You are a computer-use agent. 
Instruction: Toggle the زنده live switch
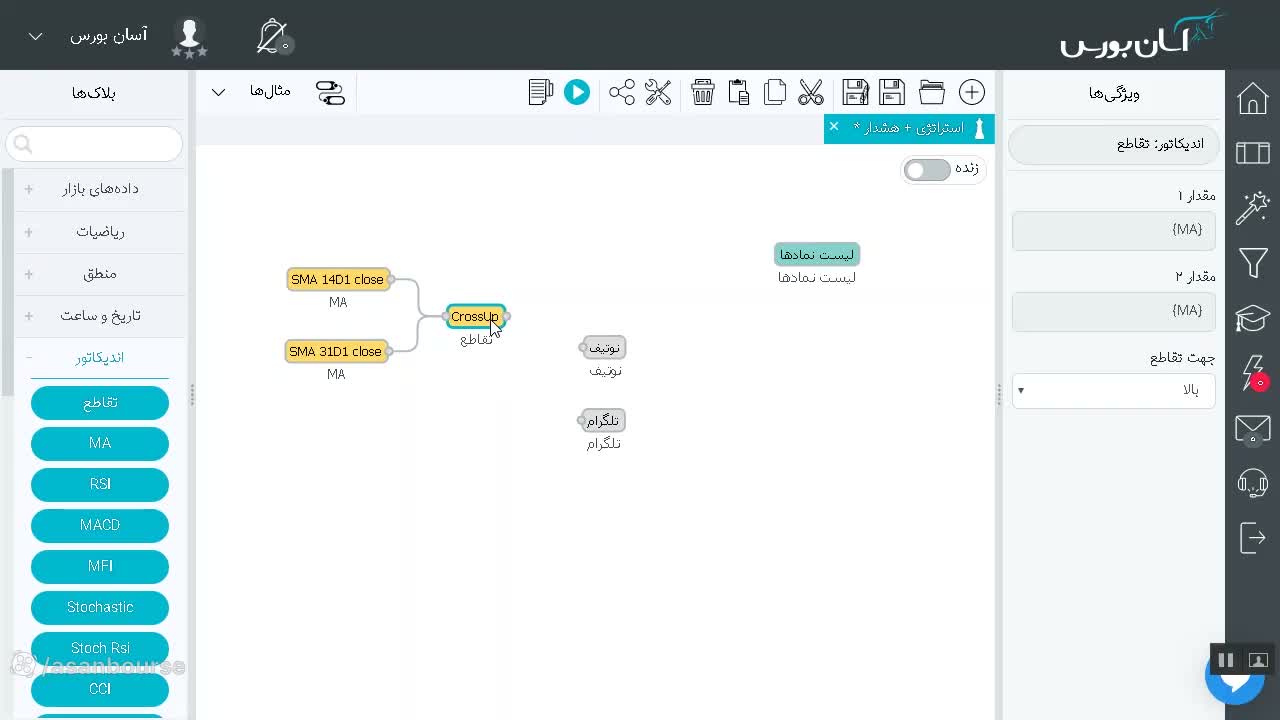927,170
